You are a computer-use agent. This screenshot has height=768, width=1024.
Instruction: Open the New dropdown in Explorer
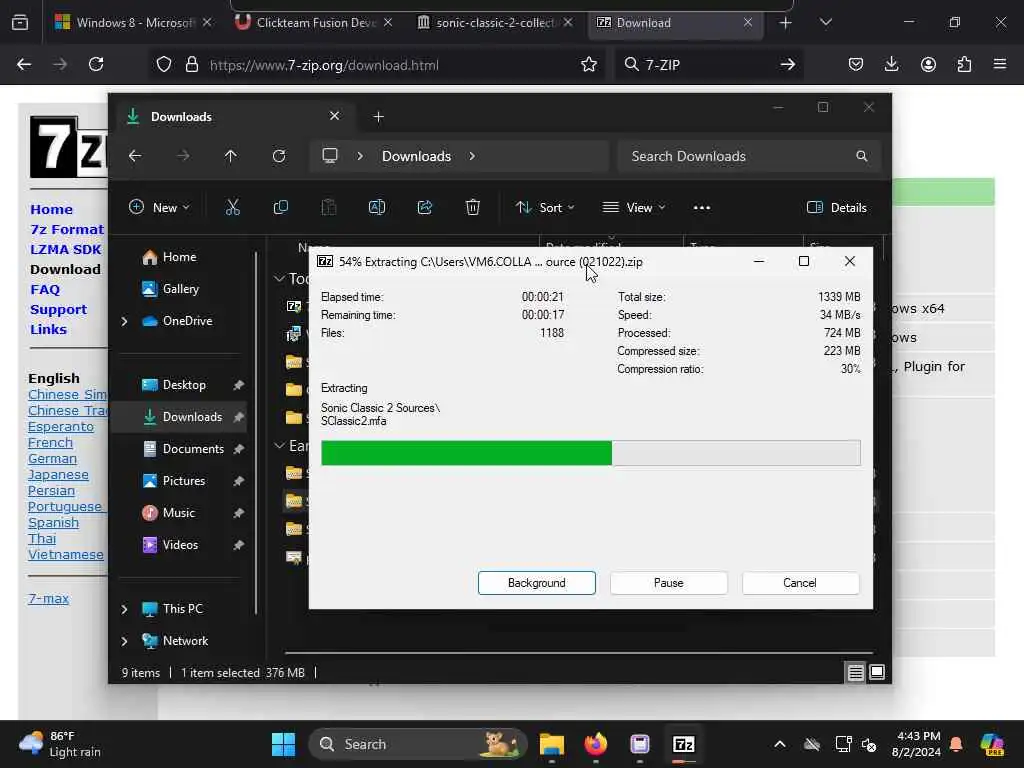[x=159, y=208]
